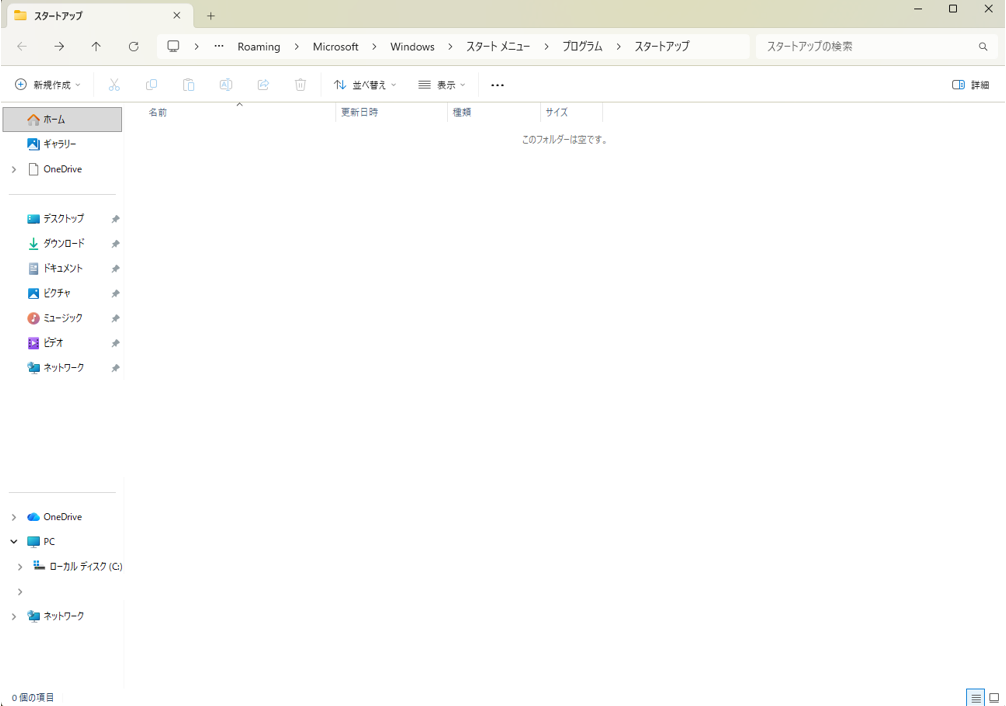Open ダウンロード in the sidebar

coord(64,244)
